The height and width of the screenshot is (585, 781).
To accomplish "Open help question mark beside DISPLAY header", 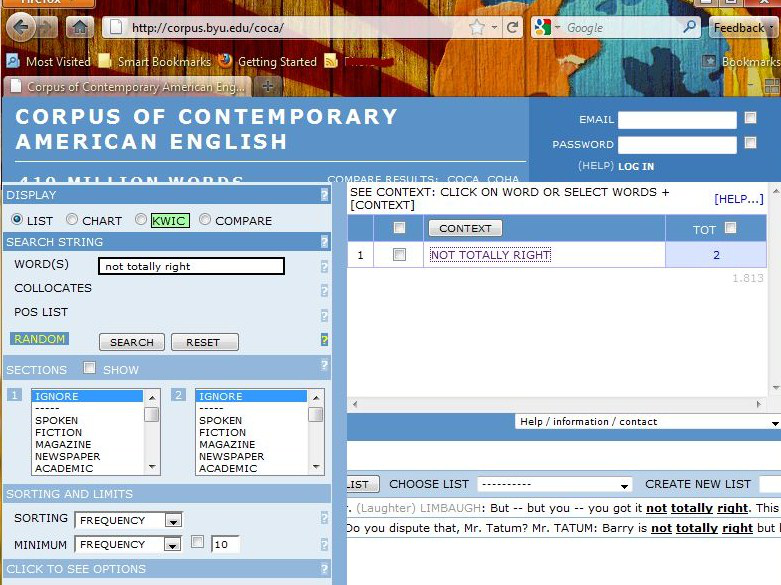I will tap(324, 195).
